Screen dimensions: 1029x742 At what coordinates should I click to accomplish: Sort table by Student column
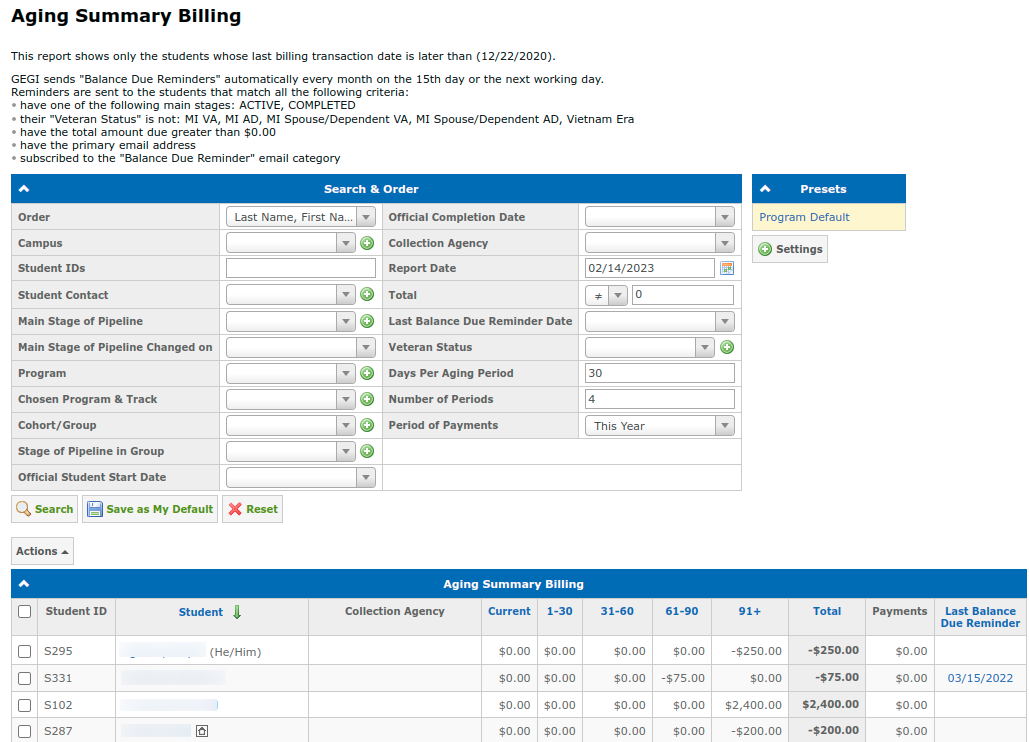(201, 612)
